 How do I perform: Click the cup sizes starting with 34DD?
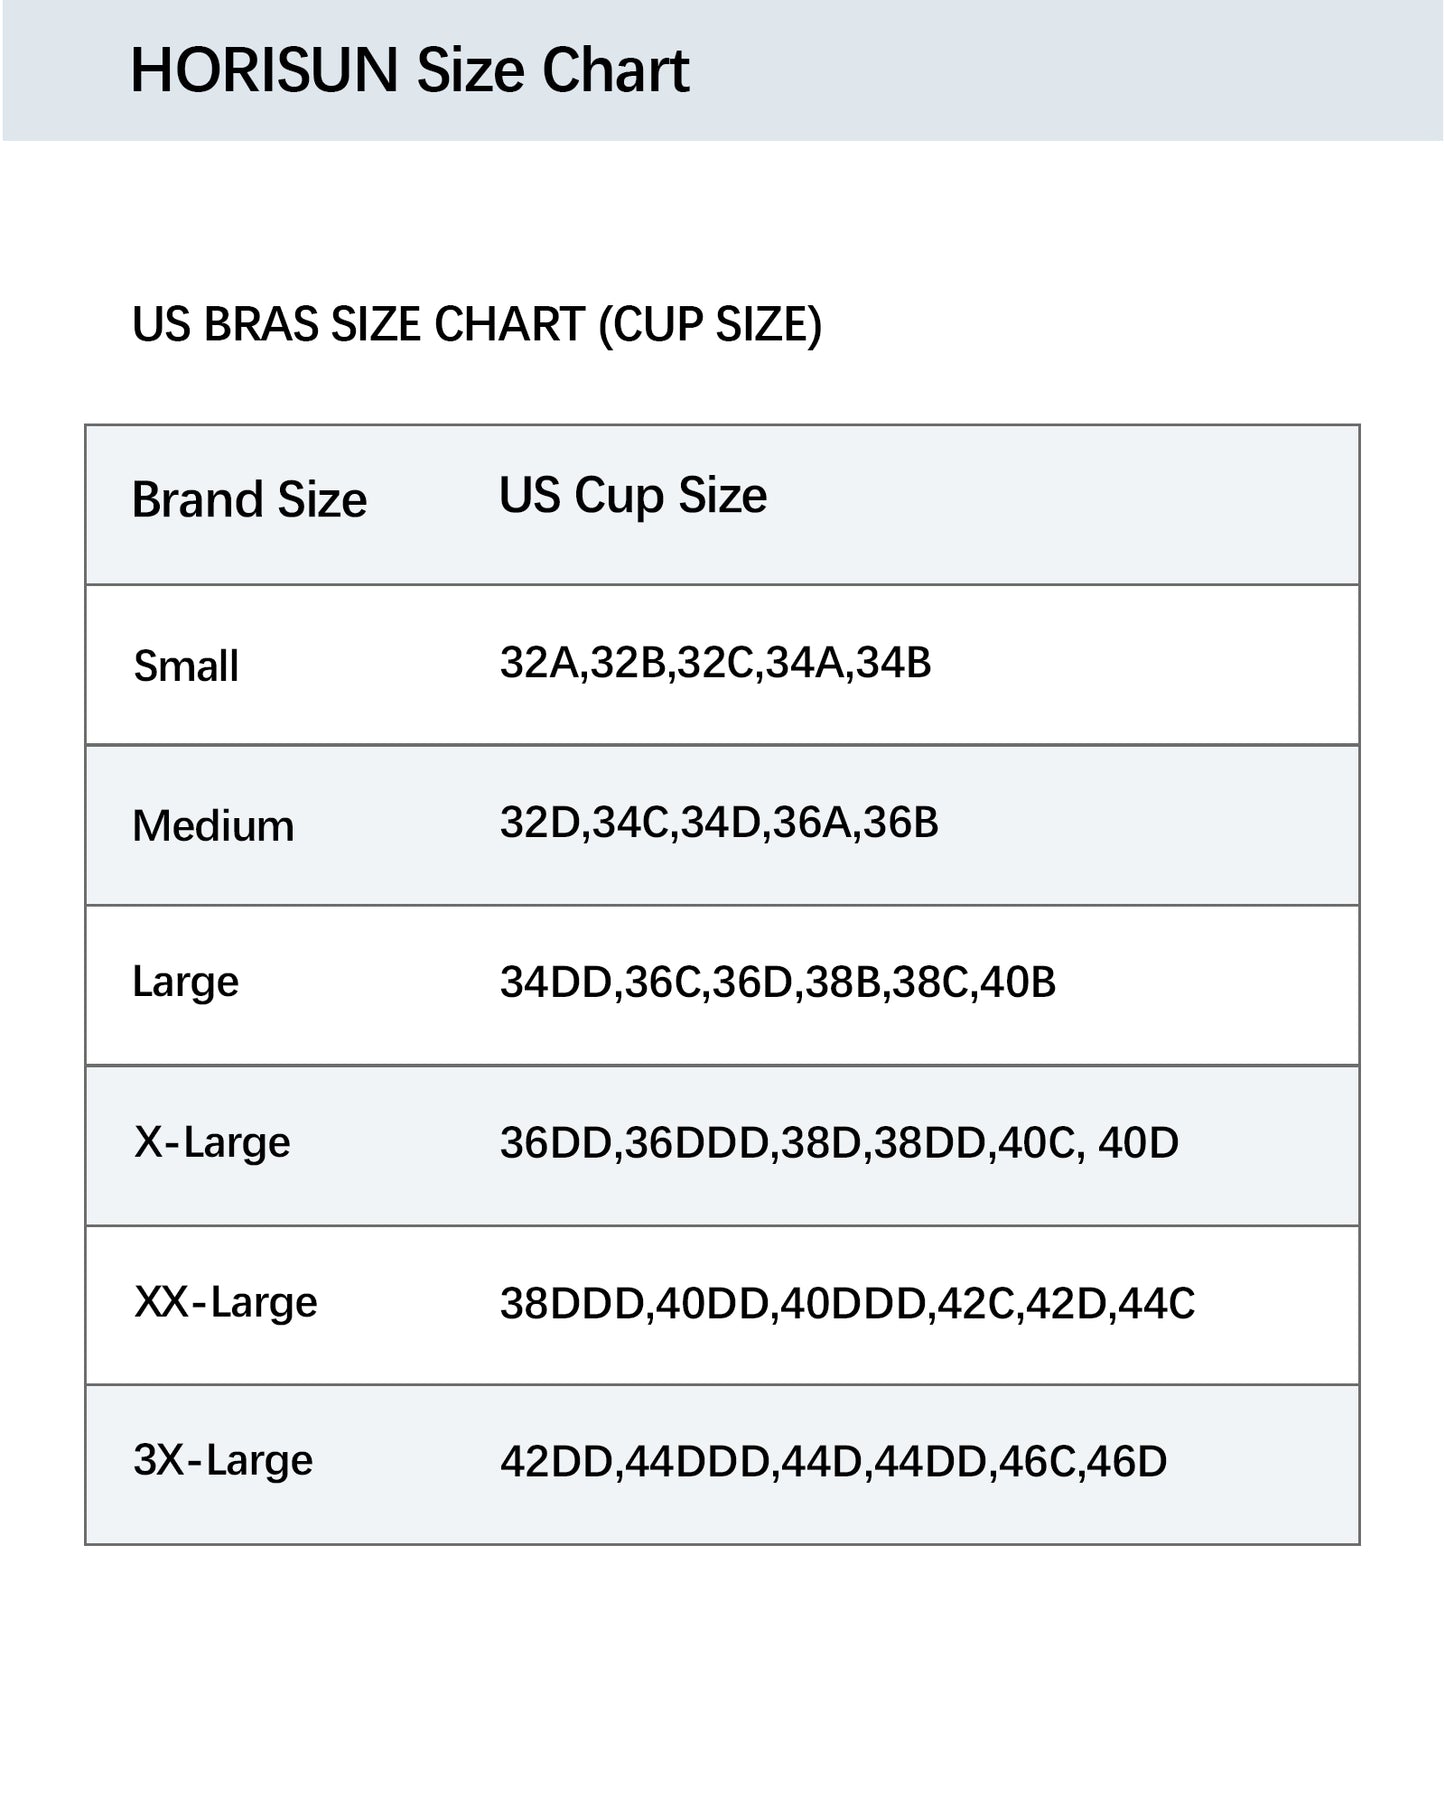pyautogui.click(x=778, y=982)
